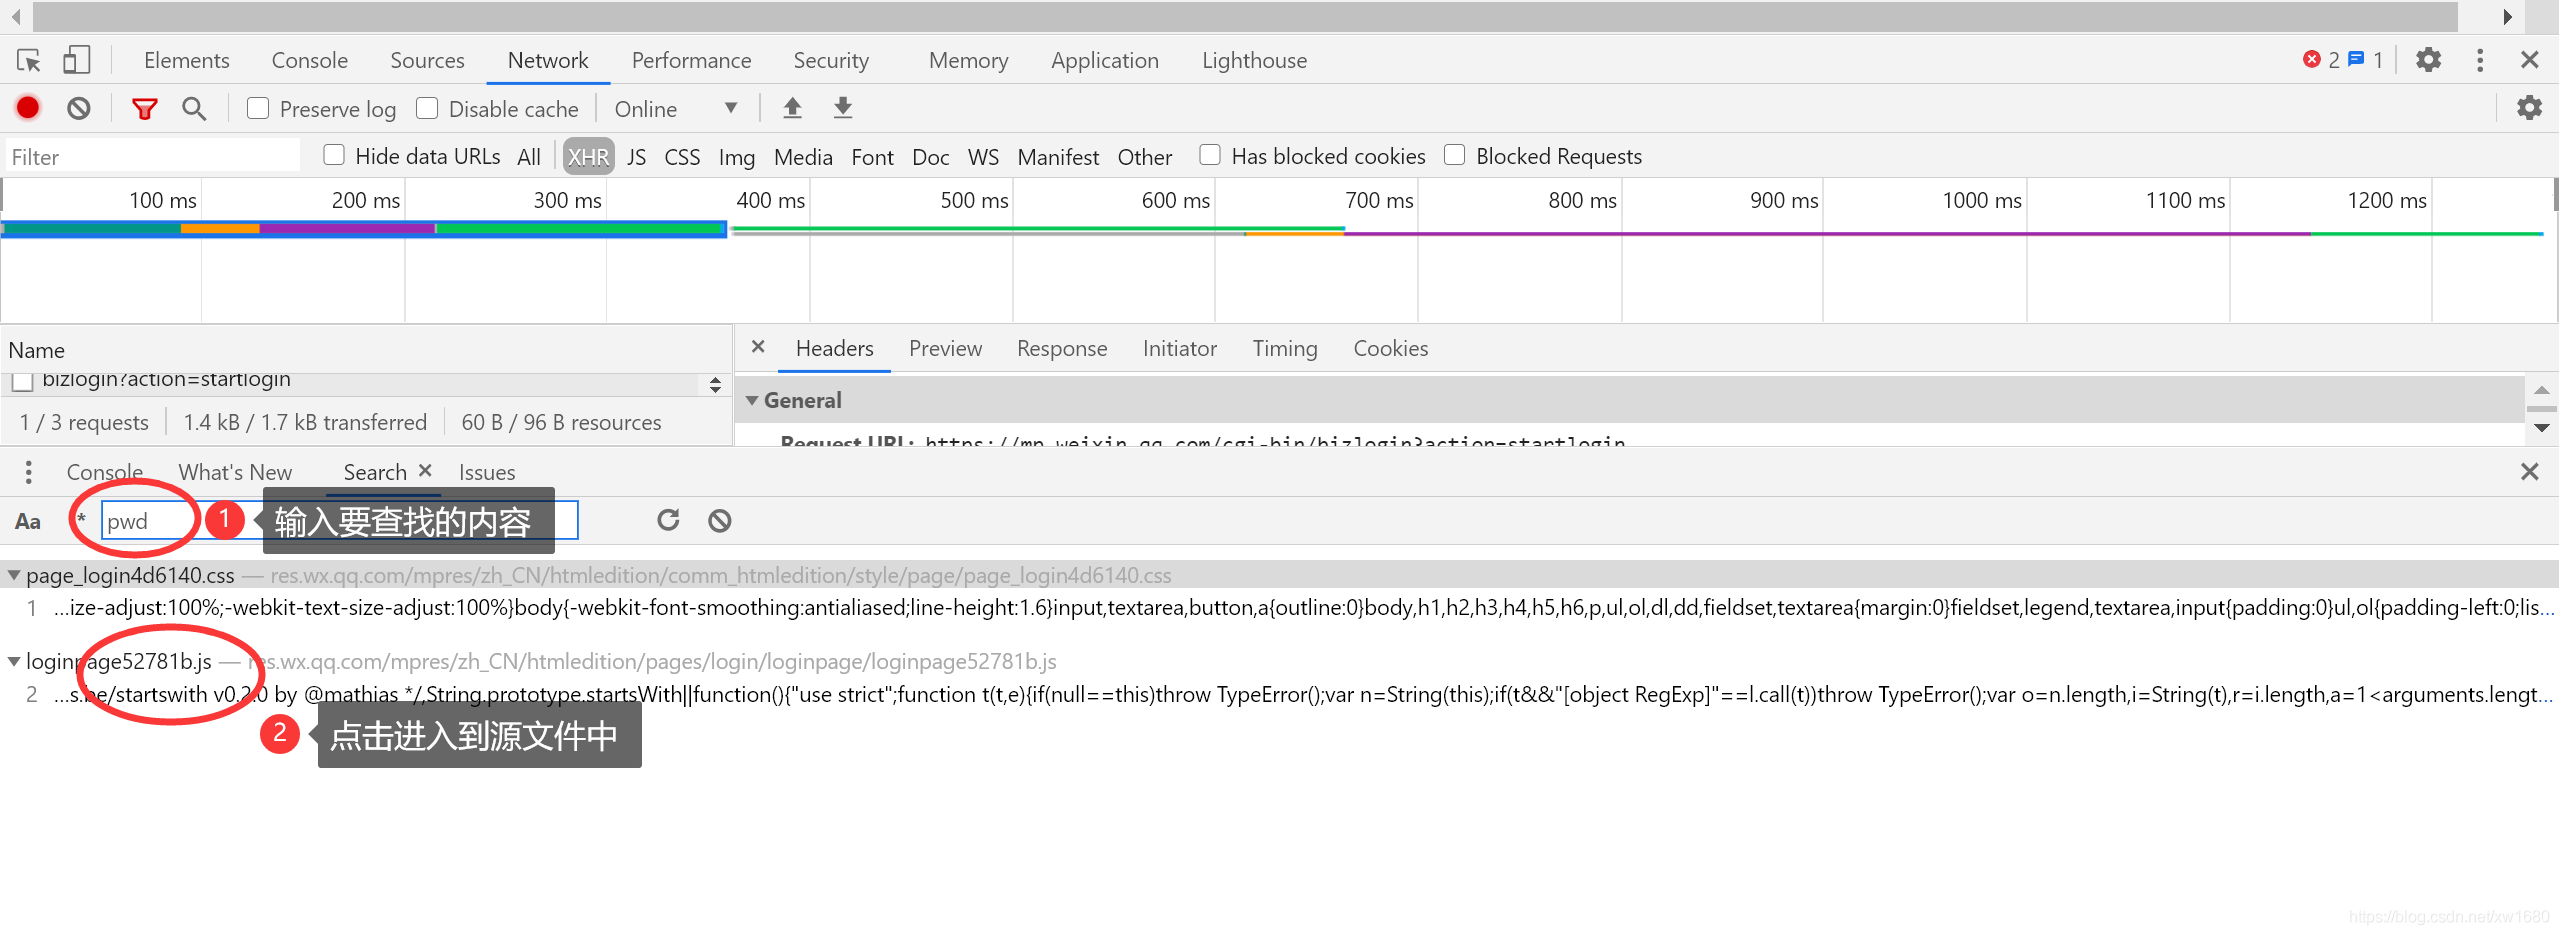Import HAR file with upload arrow

click(792, 108)
